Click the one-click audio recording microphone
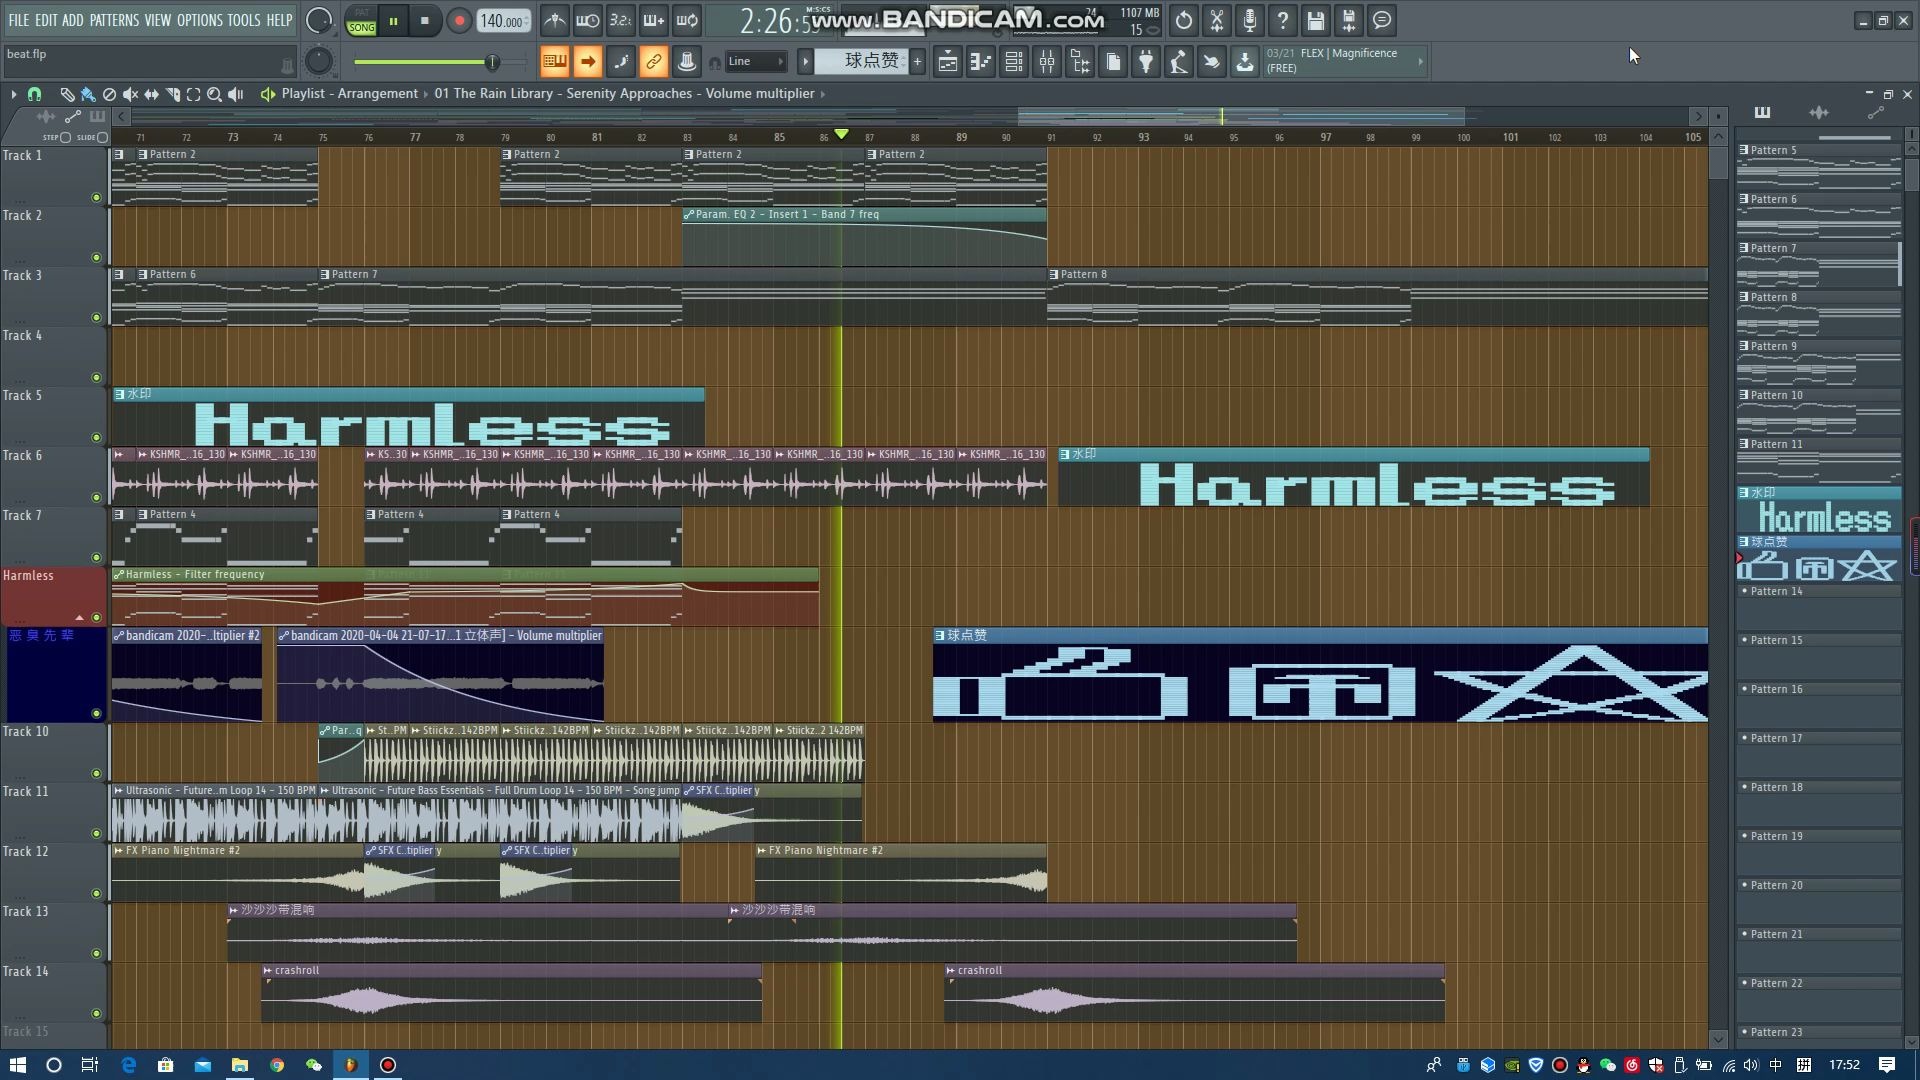This screenshot has height=1080, width=1920. [1250, 20]
